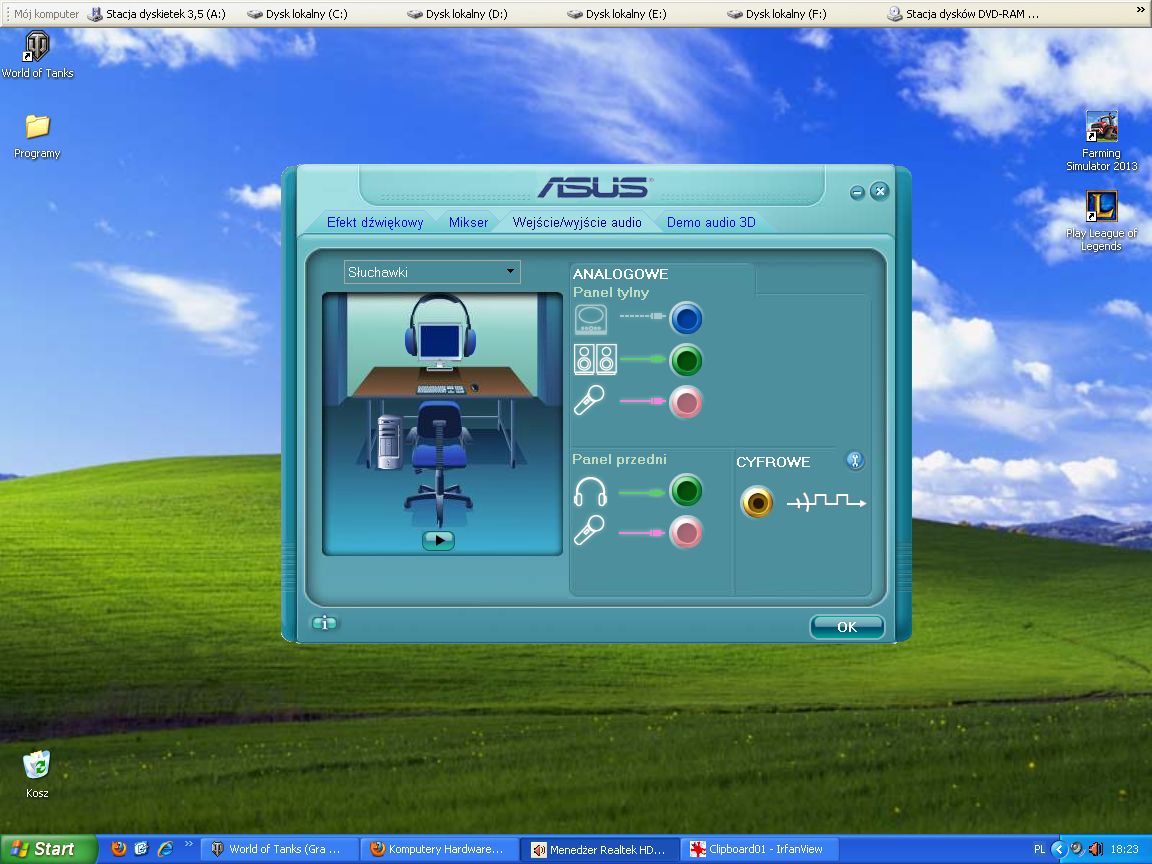
Task: Switch to the Efekt dźwiękowy tab
Action: coord(375,223)
